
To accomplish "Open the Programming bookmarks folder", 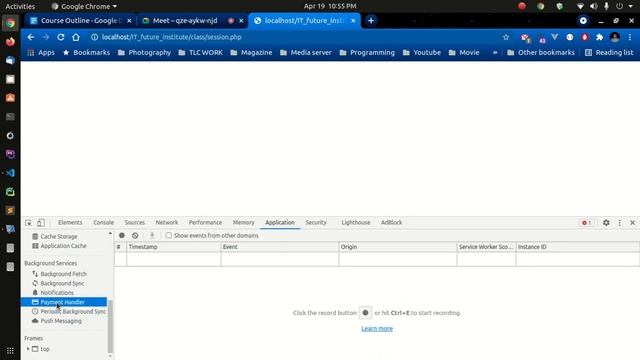I will [367, 53].
